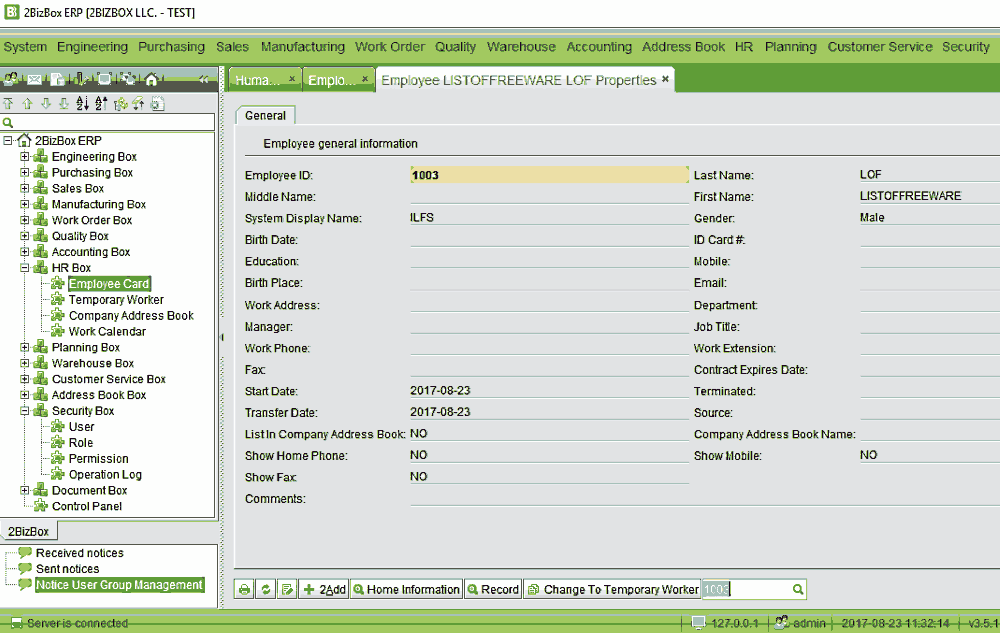Open Operation Log tree item
This screenshot has height=633, width=1000.
pos(105,474)
